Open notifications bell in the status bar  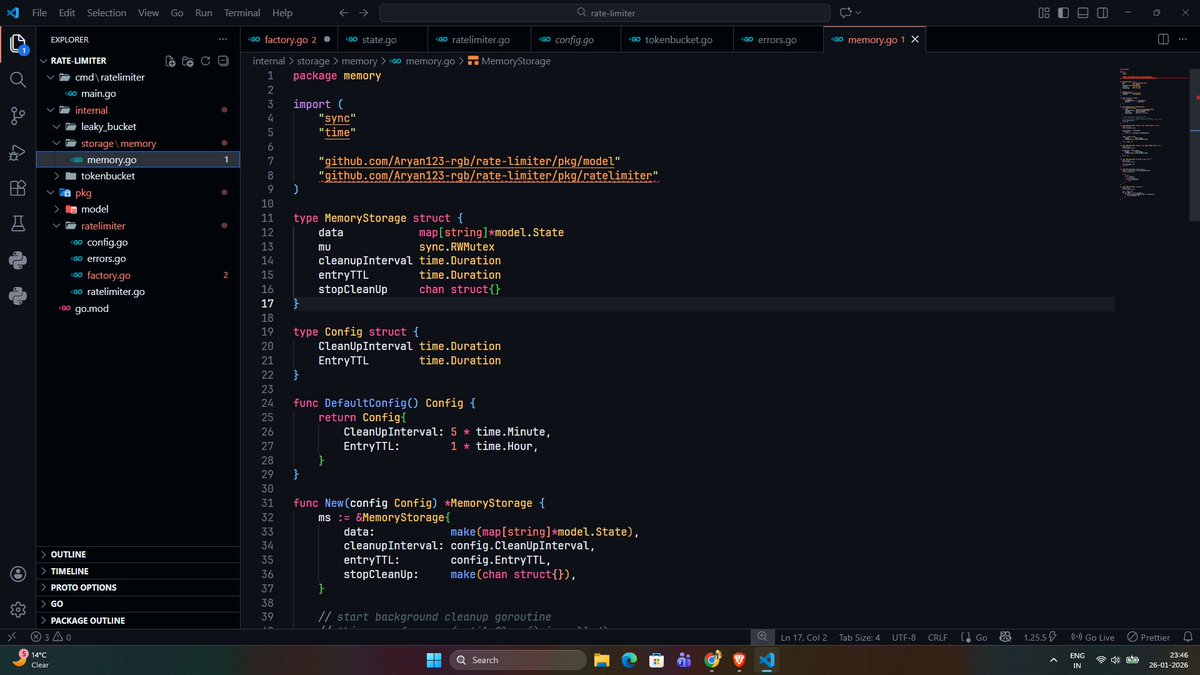[x=1186, y=637]
